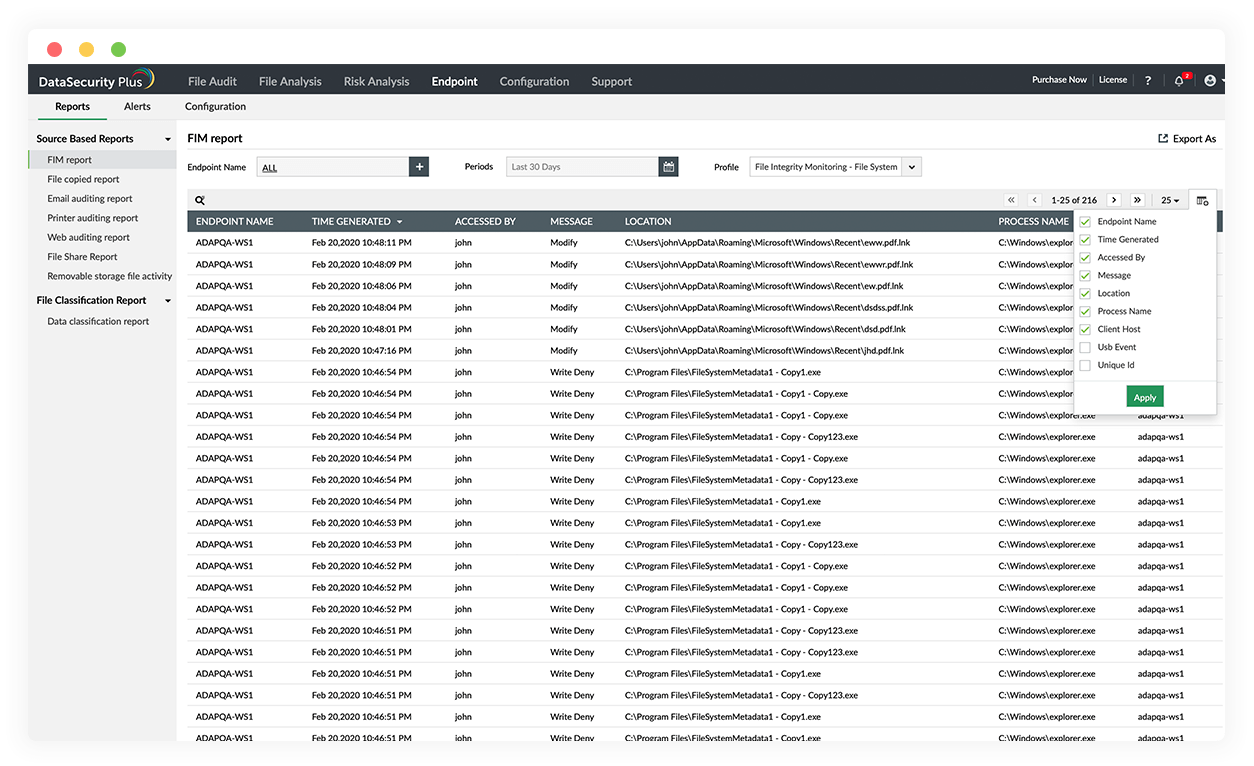Open the Risk Analysis menu

[x=376, y=81]
